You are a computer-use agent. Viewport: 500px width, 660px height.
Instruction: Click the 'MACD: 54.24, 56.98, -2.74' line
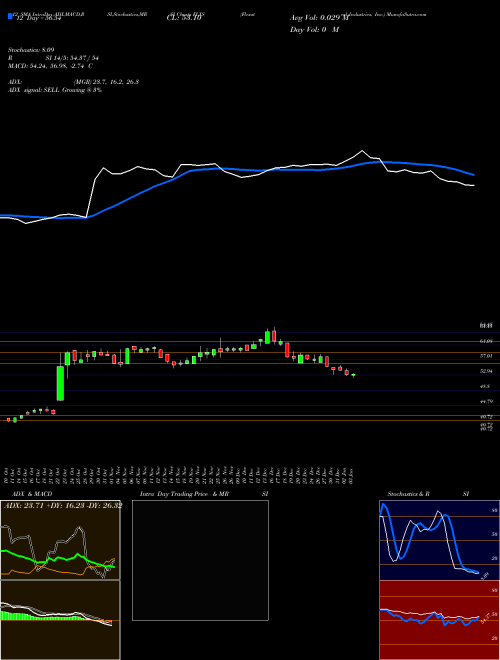(x=48, y=66)
